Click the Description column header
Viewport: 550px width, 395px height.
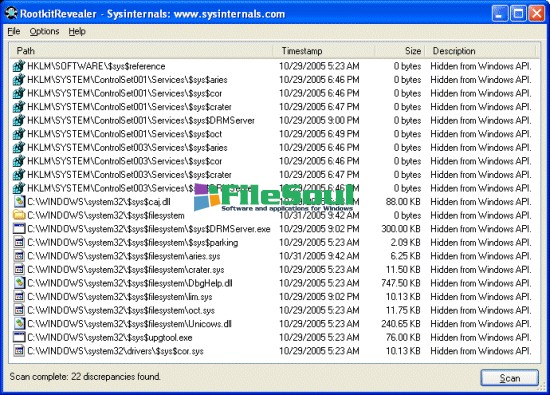coord(481,51)
